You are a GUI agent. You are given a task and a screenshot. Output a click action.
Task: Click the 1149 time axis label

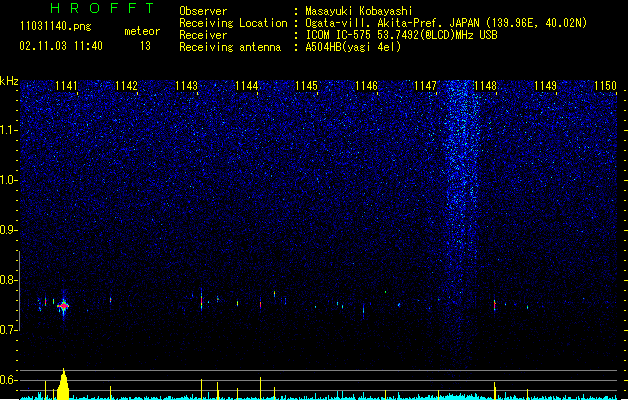point(546,86)
